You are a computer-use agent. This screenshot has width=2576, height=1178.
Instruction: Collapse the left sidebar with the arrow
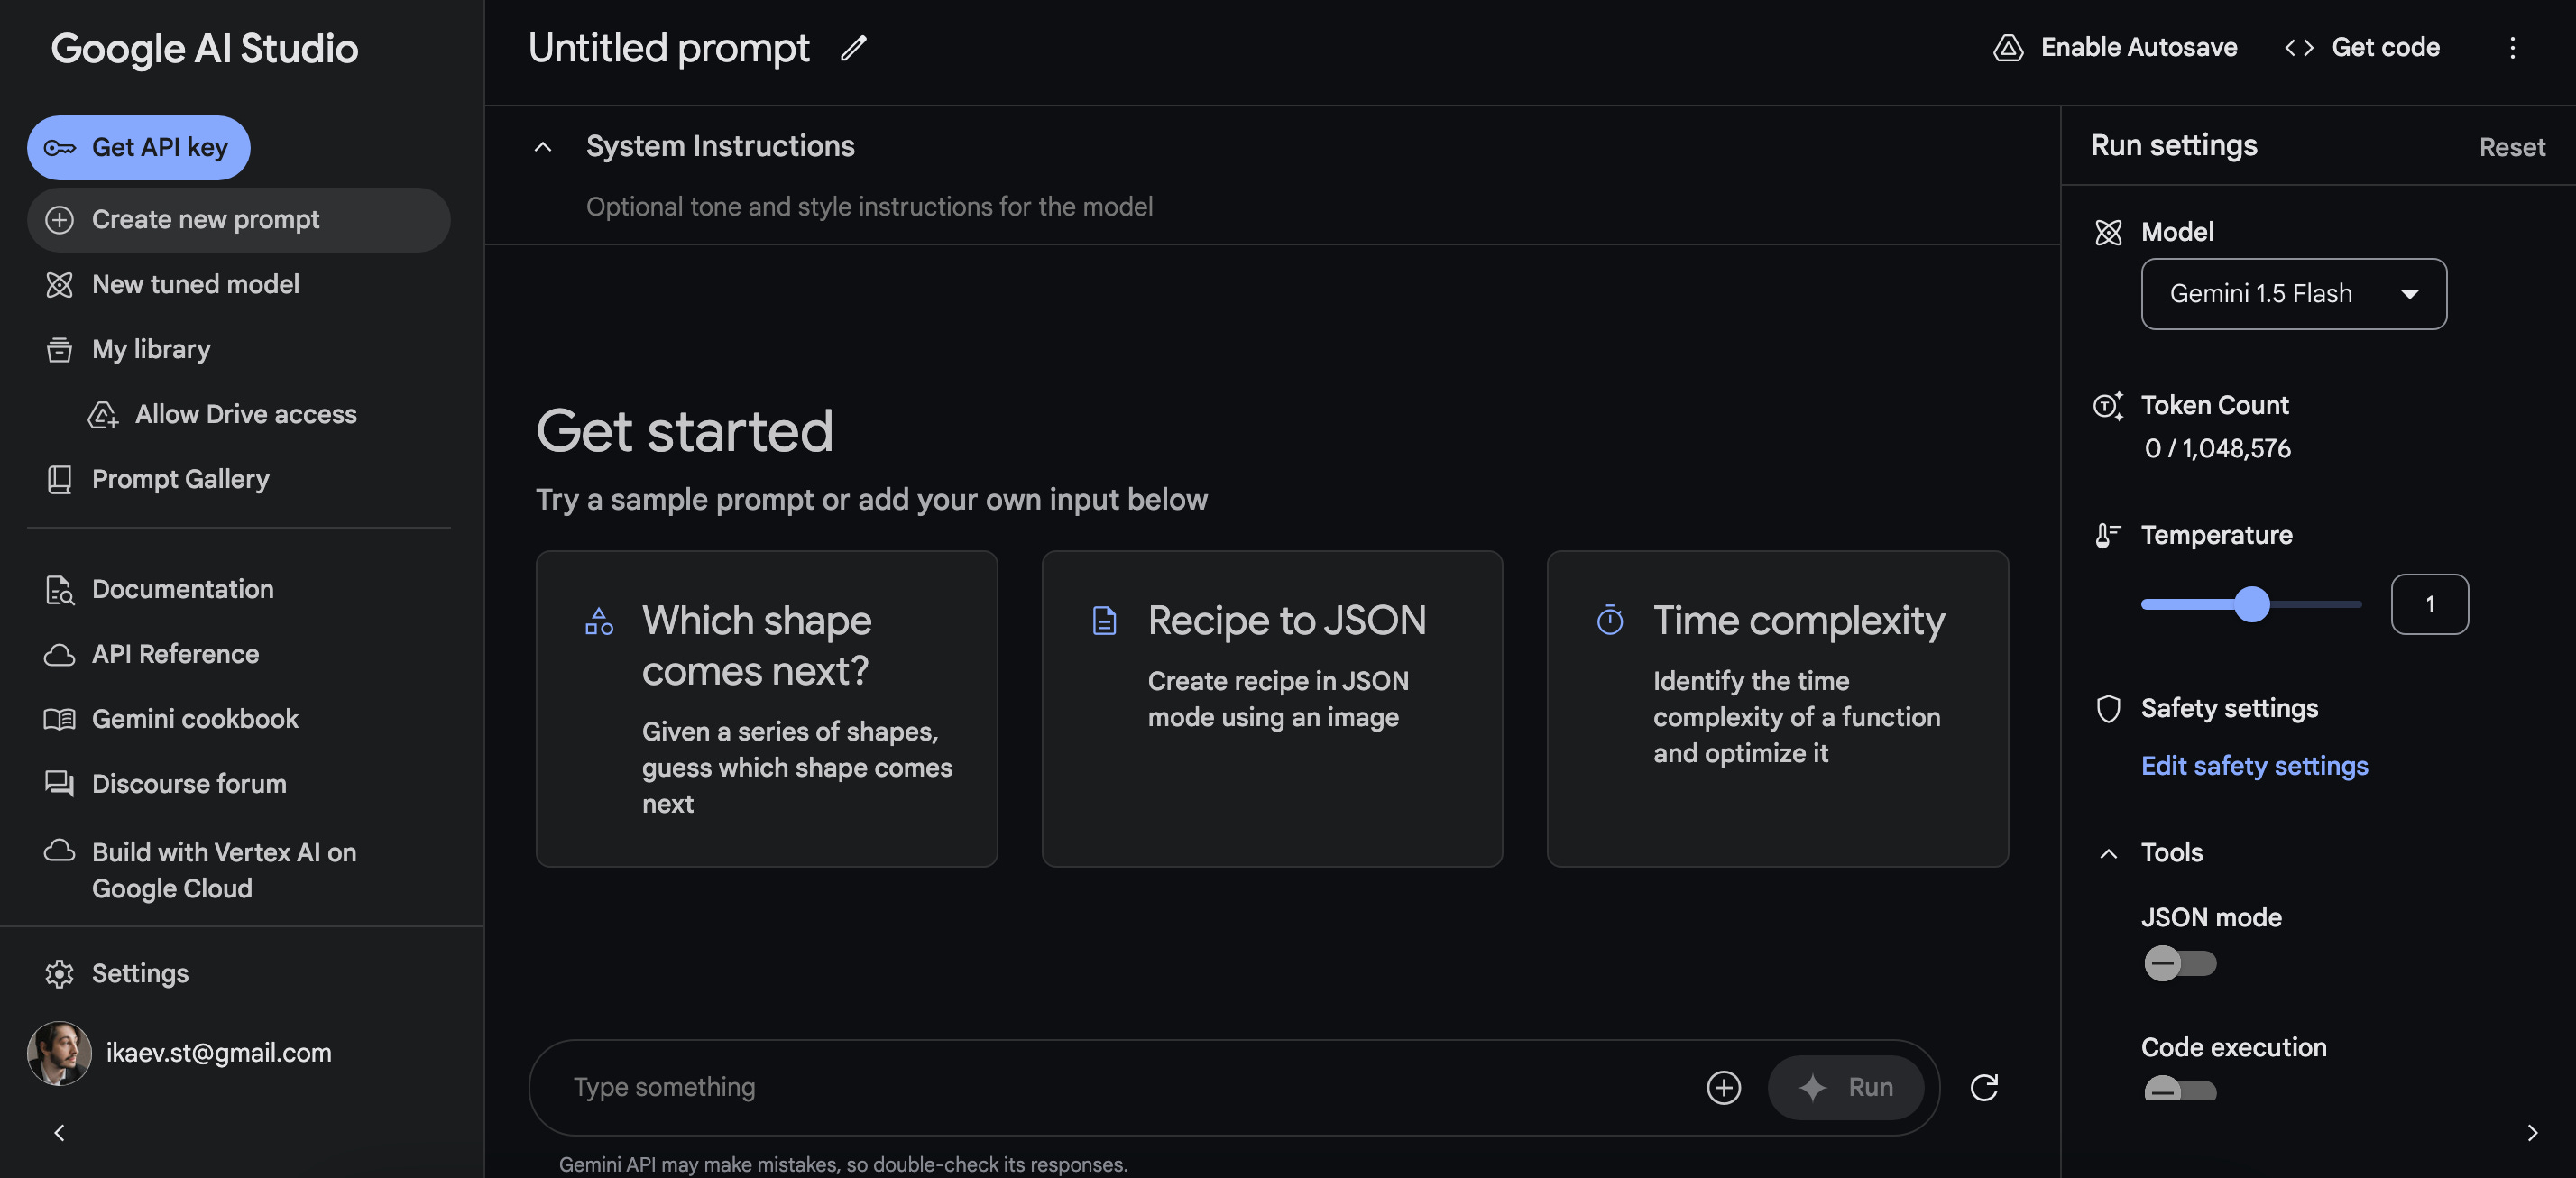coord(59,1133)
